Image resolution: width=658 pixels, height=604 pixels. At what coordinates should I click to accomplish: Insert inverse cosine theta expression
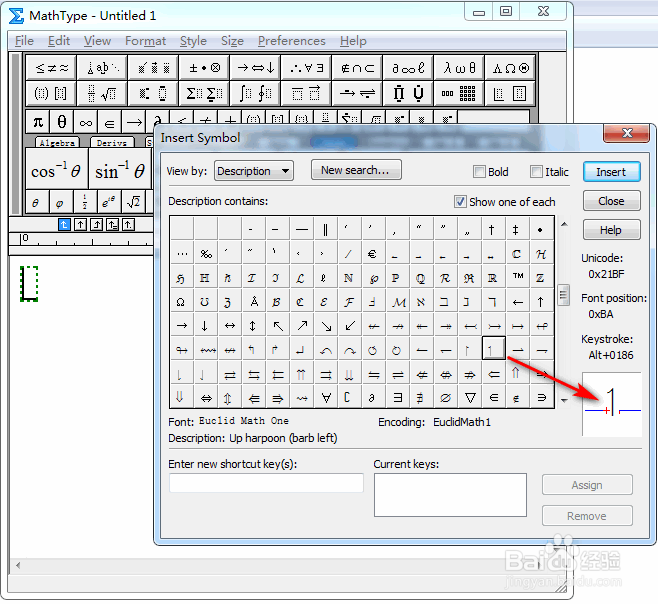(x=57, y=168)
